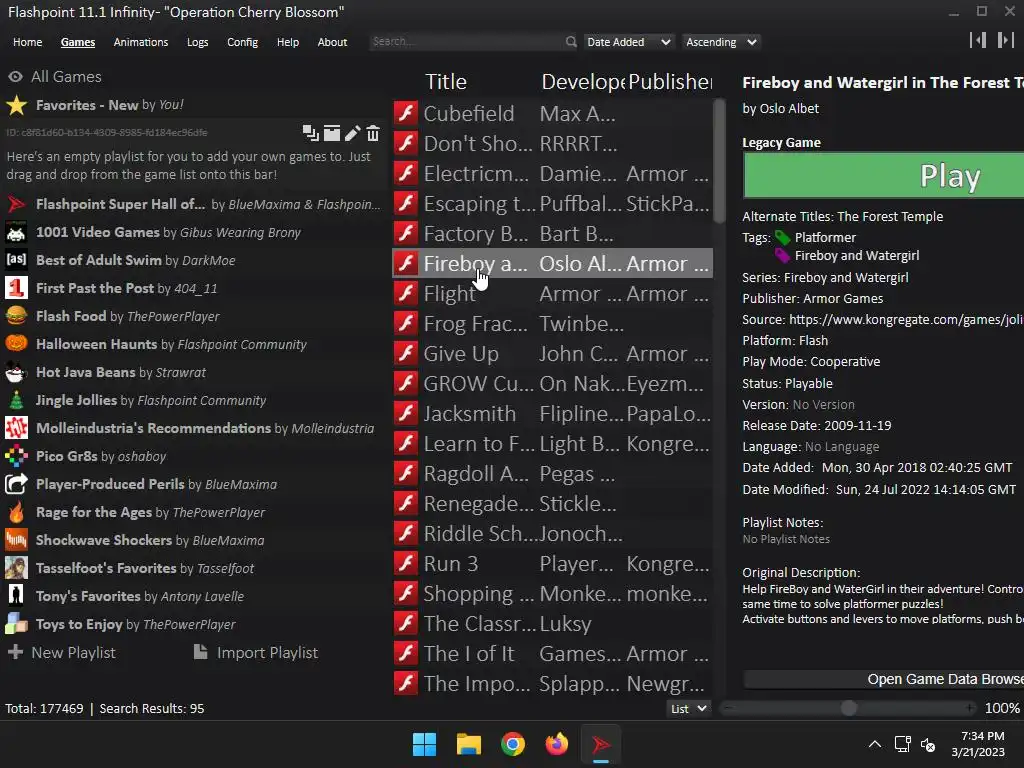The image size is (1024, 768).
Task: Open the Firefox taskbar icon
Action: 556,744
